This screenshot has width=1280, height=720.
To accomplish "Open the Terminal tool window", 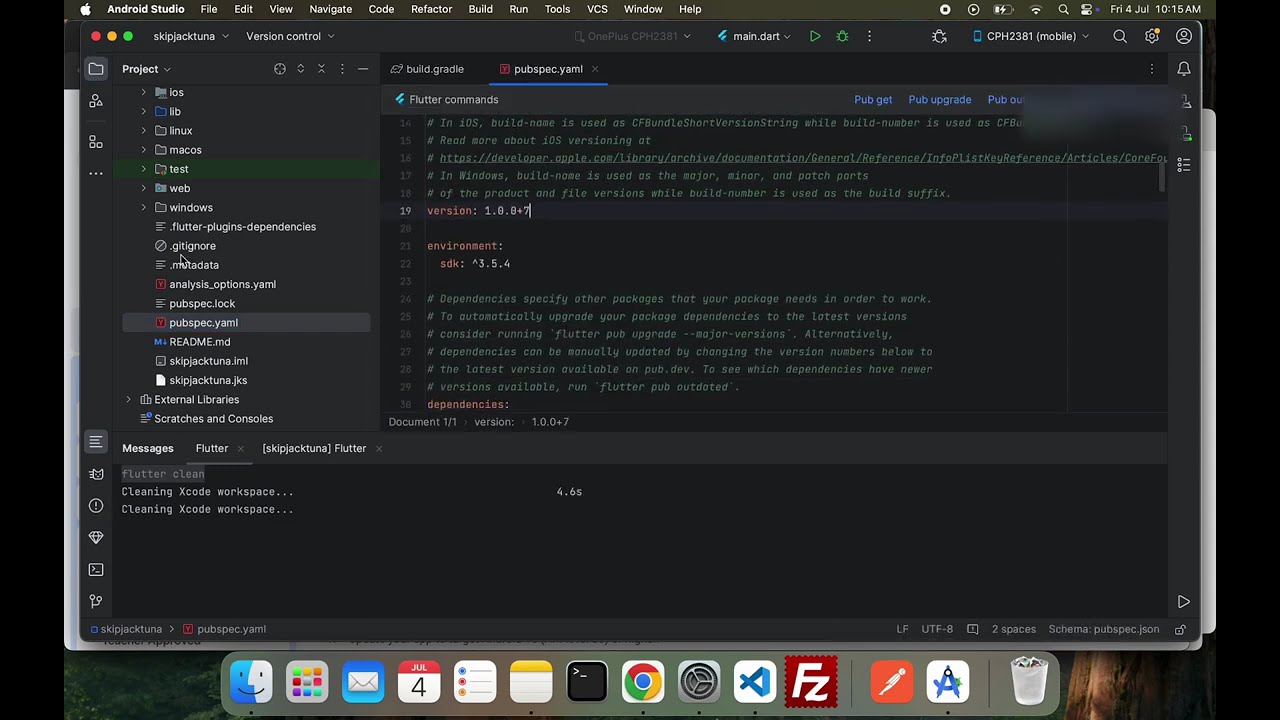I will click(96, 569).
